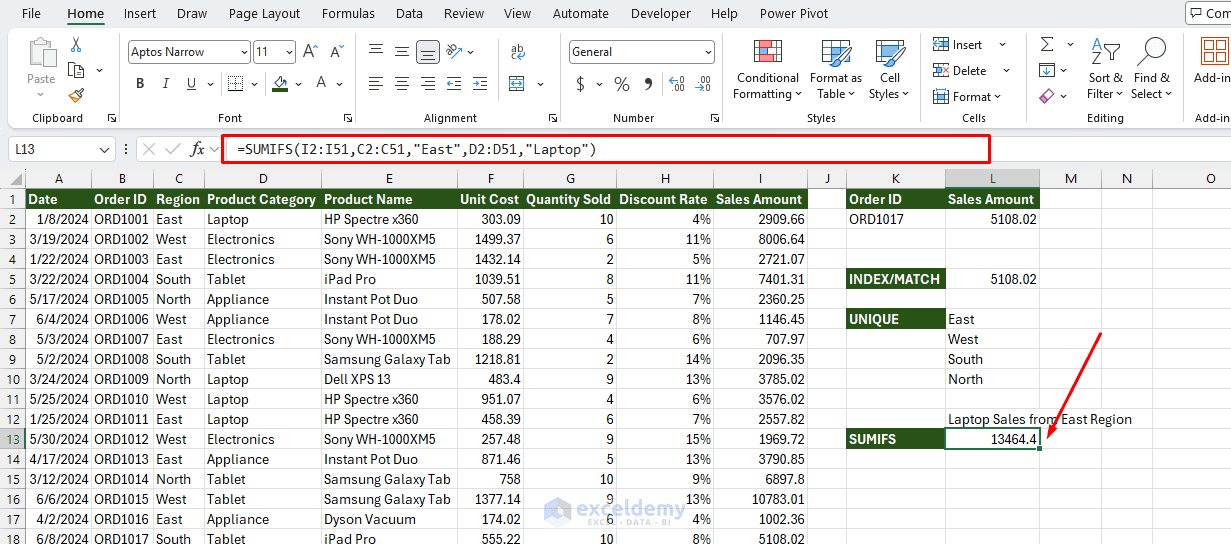Open the Paste options arrow
The width and height of the screenshot is (1231, 544).
click(42, 95)
